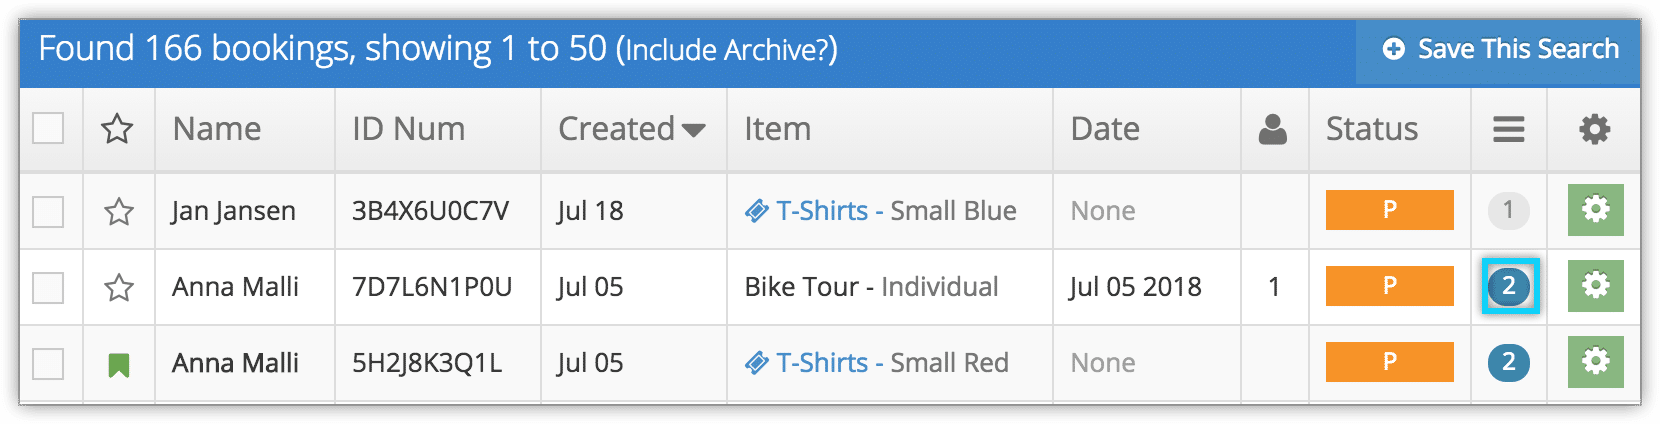Select checkbox for booking 5H2J8K3Q1L
Screen dimensions: 1660x424
(49, 364)
